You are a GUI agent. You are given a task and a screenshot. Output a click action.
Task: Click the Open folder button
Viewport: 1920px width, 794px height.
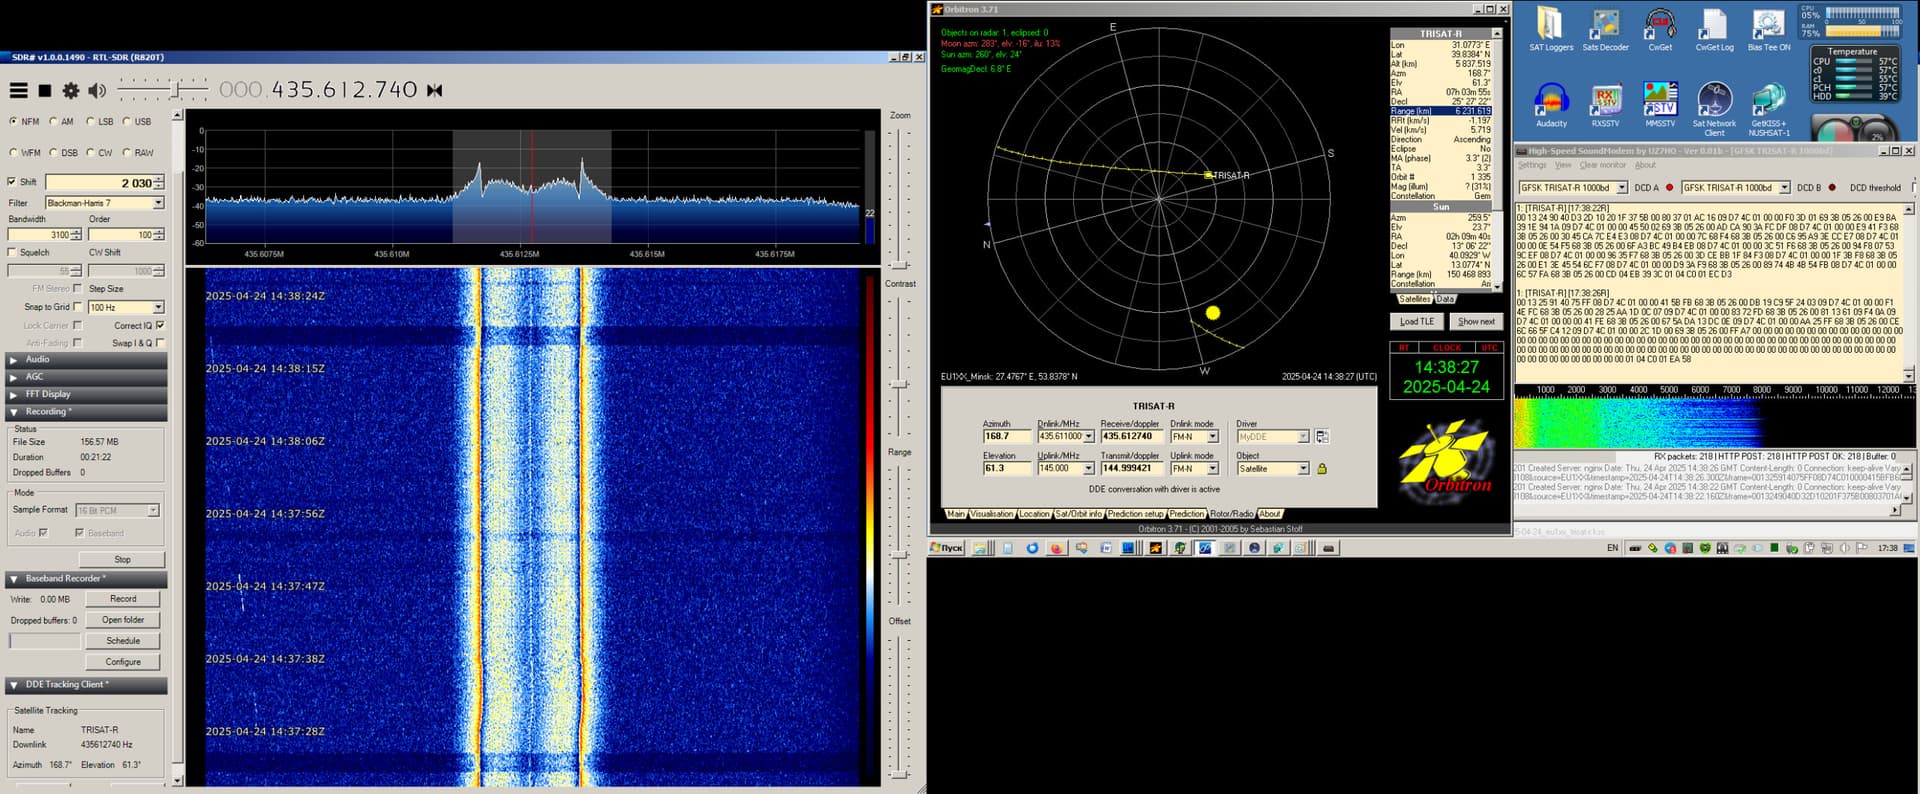coord(123,620)
